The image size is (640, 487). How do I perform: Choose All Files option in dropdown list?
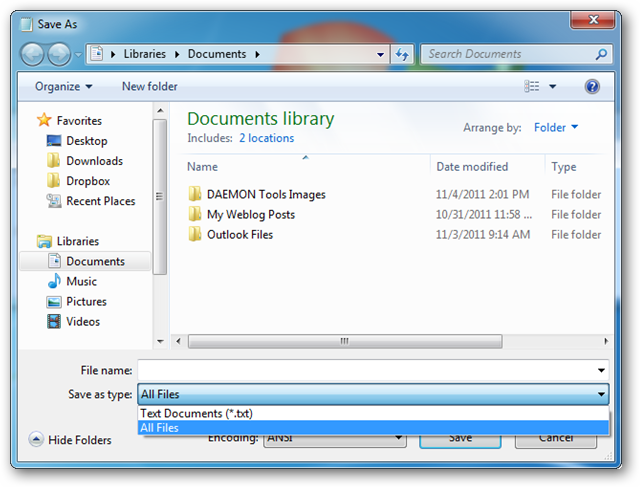373,428
